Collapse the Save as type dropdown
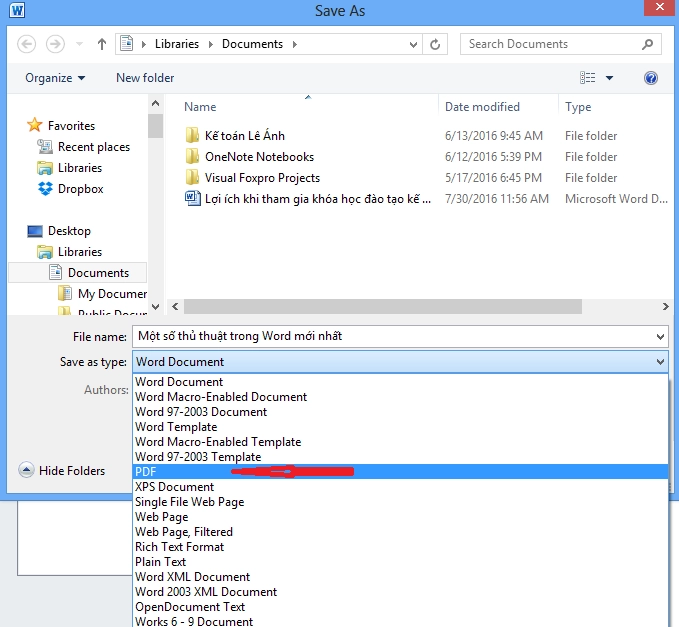 pyautogui.click(x=659, y=362)
